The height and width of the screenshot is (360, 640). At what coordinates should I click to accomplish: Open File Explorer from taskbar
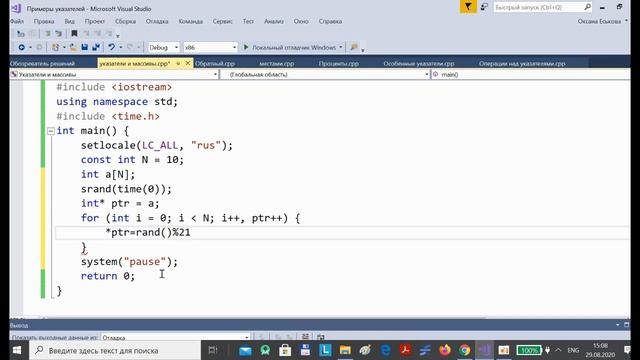345,350
